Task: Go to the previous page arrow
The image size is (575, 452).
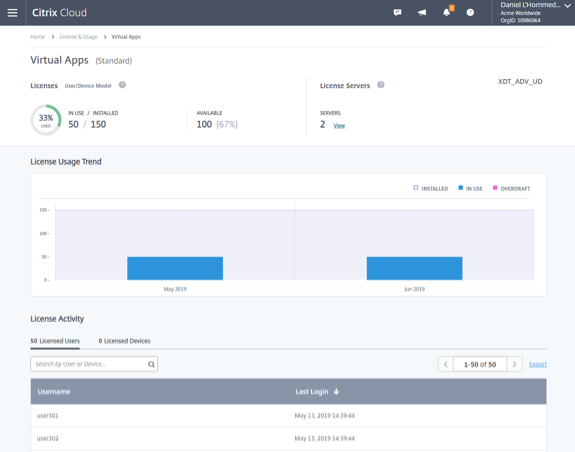Action: 446,364
